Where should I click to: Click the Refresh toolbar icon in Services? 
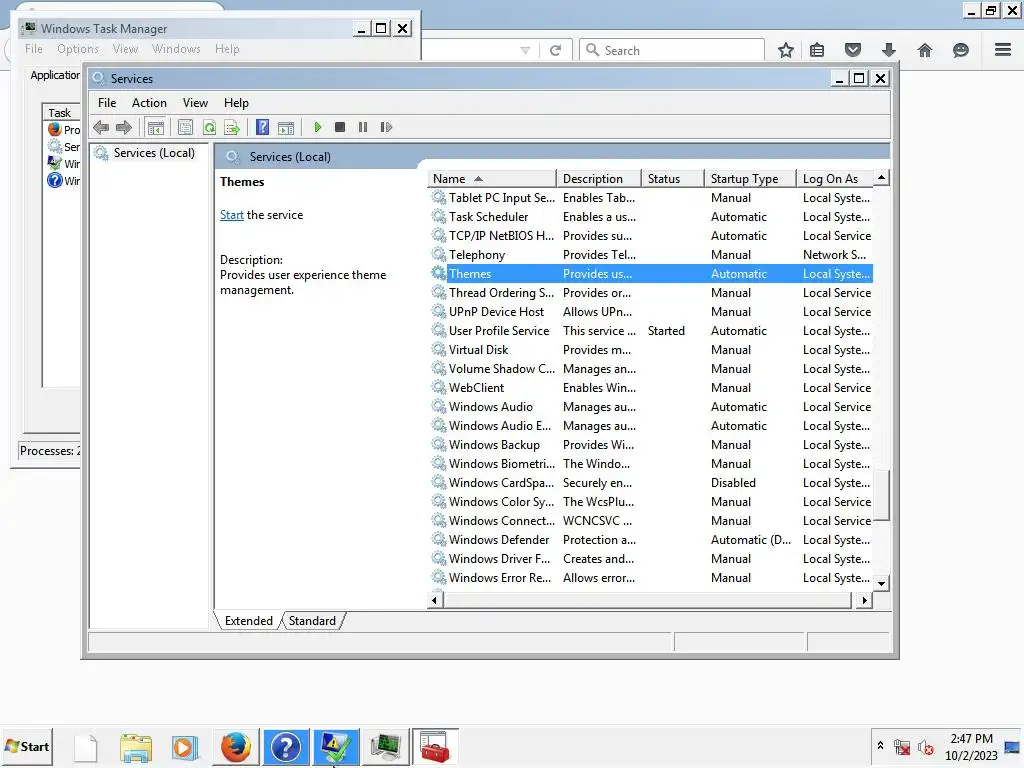click(209, 127)
